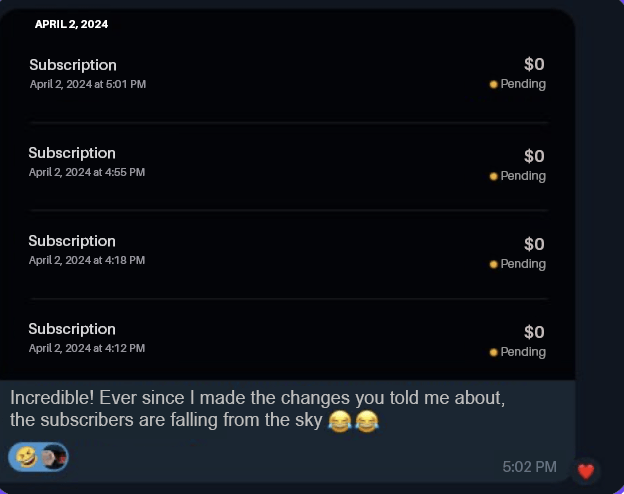This screenshot has width=624, height=494.
Task: Click the rolling-laugh emoji in the reaction chip
Action: point(25,457)
